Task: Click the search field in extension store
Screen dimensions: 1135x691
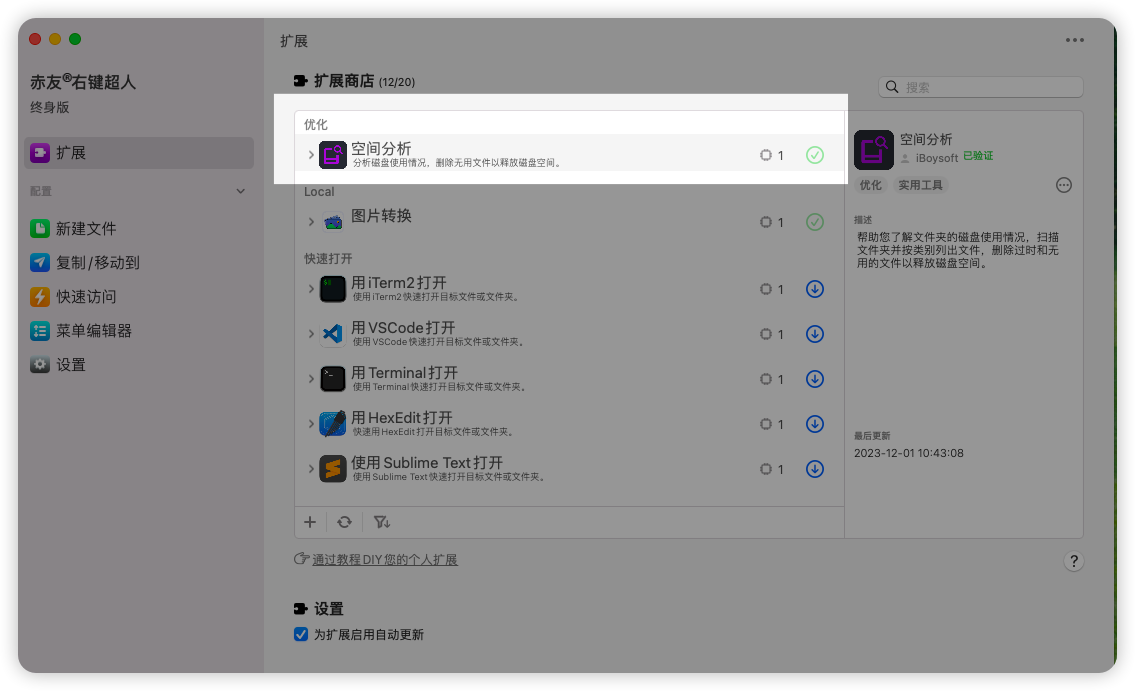Action: (980, 86)
